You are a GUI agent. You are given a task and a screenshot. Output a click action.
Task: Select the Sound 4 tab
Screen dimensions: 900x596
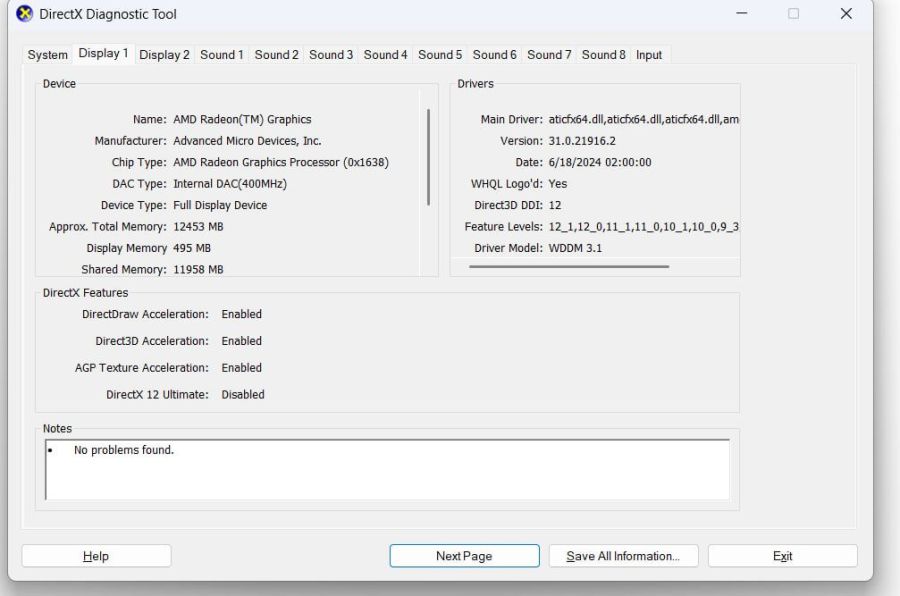tap(386, 55)
